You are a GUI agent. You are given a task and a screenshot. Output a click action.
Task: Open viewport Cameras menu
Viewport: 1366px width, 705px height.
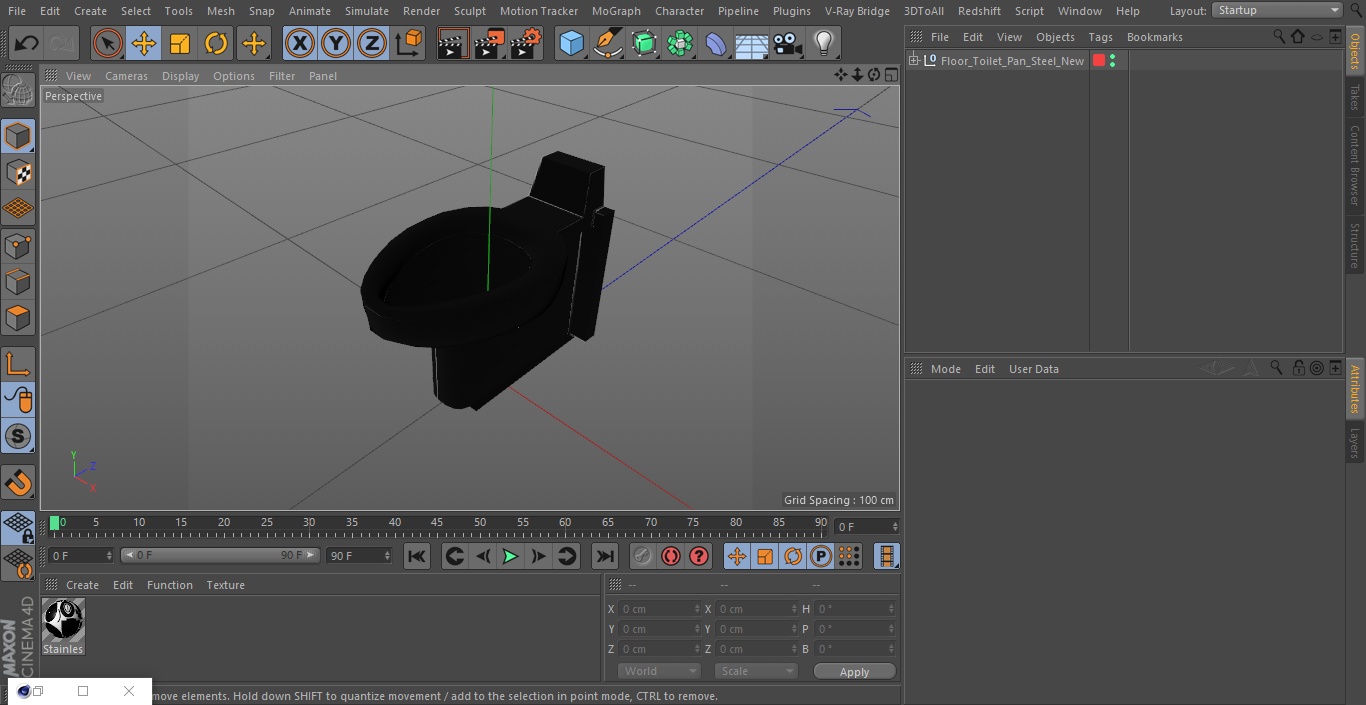tap(126, 76)
